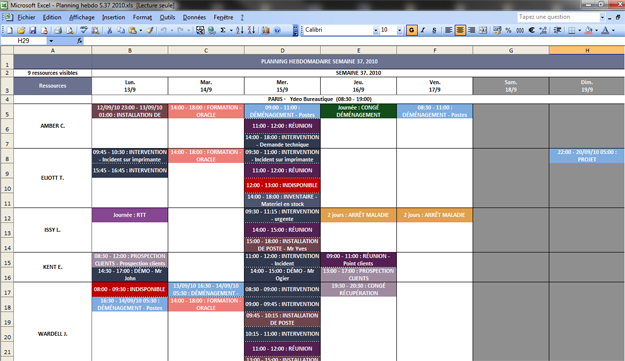Viewport: 625px width, 361px height.
Task: Apply the Font Color A button
Action: click(605, 30)
